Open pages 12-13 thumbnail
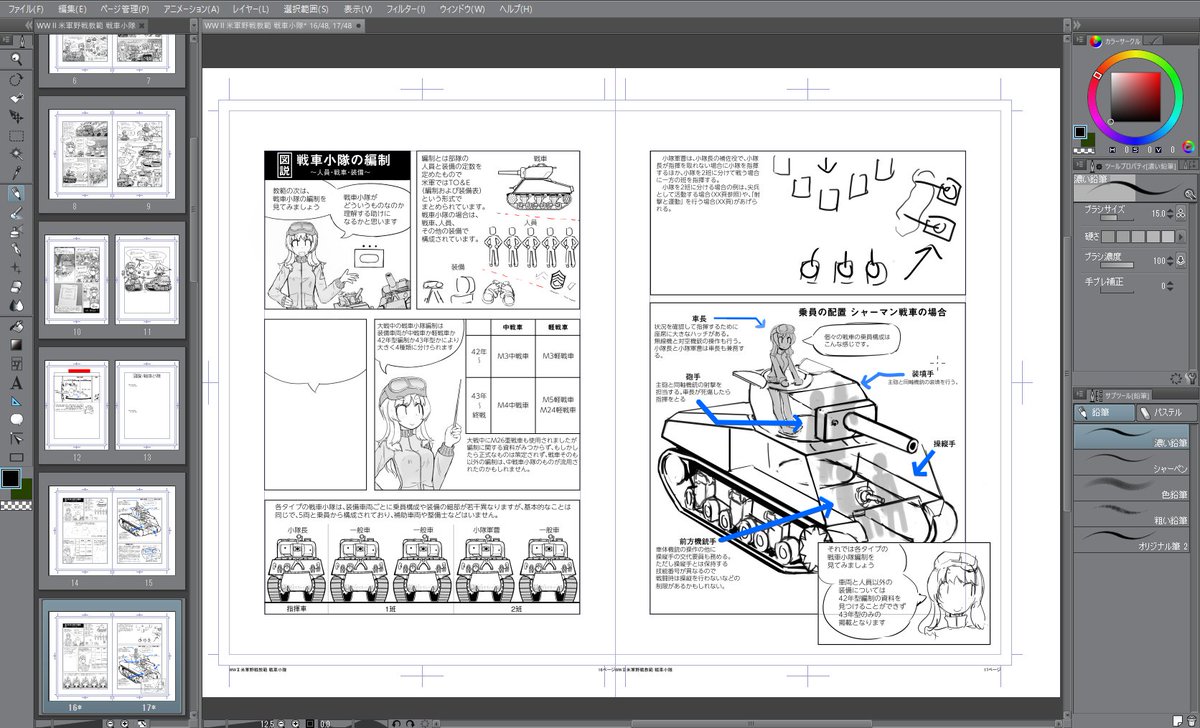1200x728 pixels. tap(111, 407)
